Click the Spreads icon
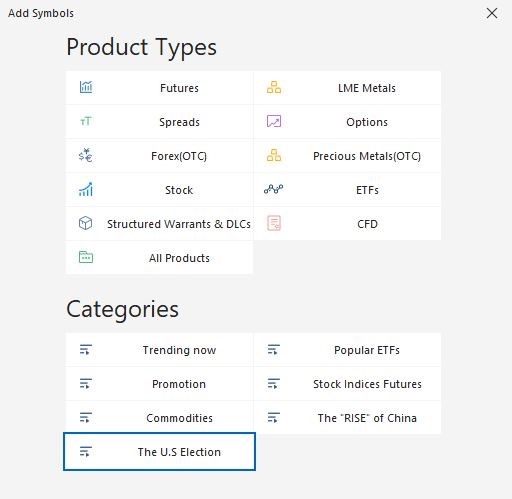Viewport: 512px width, 499px height. click(x=86, y=121)
